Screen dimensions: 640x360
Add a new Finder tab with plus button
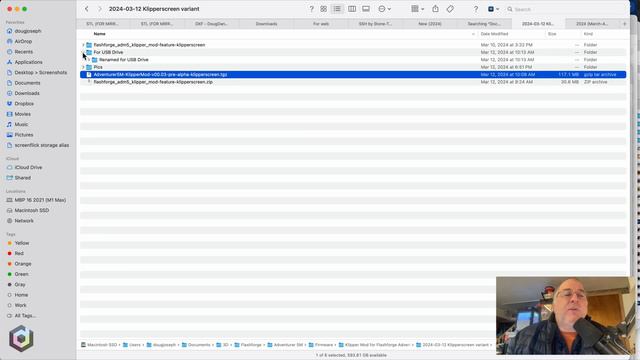[x=624, y=24]
